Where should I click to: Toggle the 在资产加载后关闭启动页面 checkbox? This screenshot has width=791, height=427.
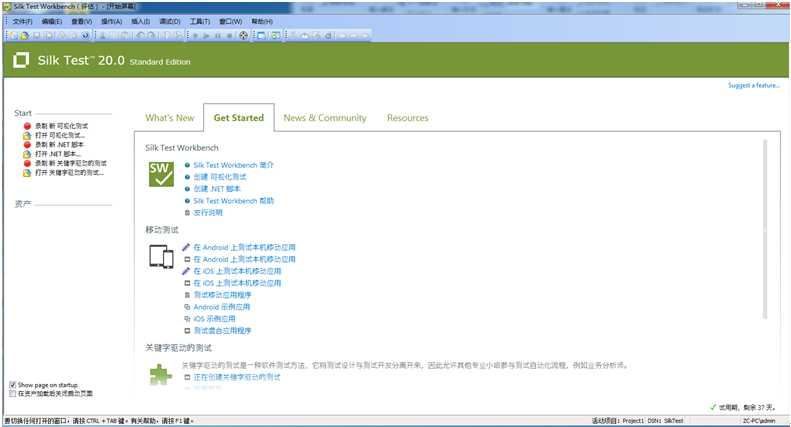[13, 393]
